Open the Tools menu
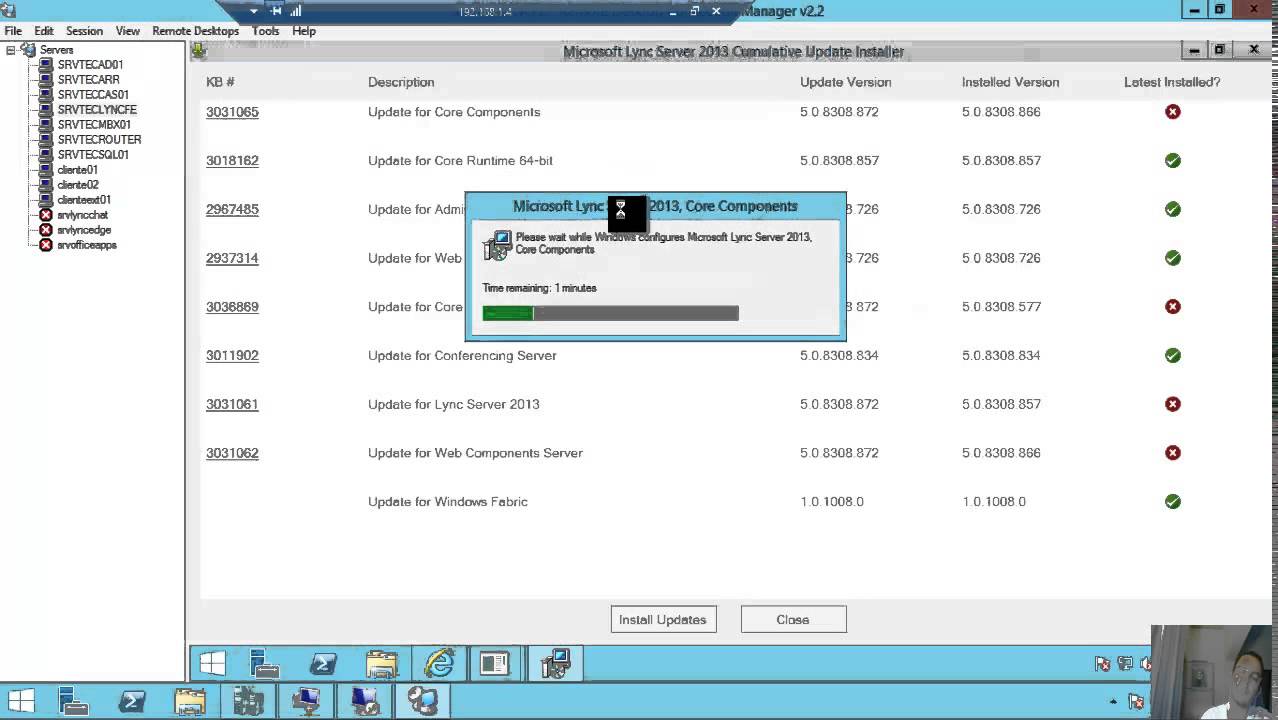This screenshot has height=720, width=1278. click(x=265, y=31)
